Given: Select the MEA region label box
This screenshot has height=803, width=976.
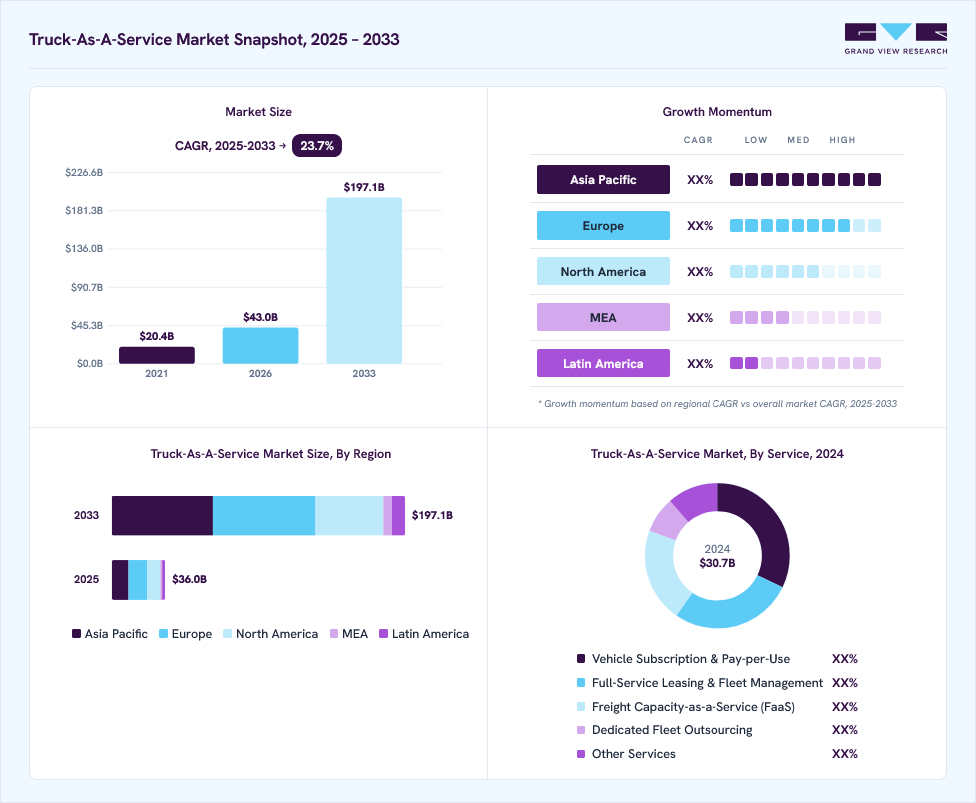Looking at the screenshot, I should click(x=603, y=317).
